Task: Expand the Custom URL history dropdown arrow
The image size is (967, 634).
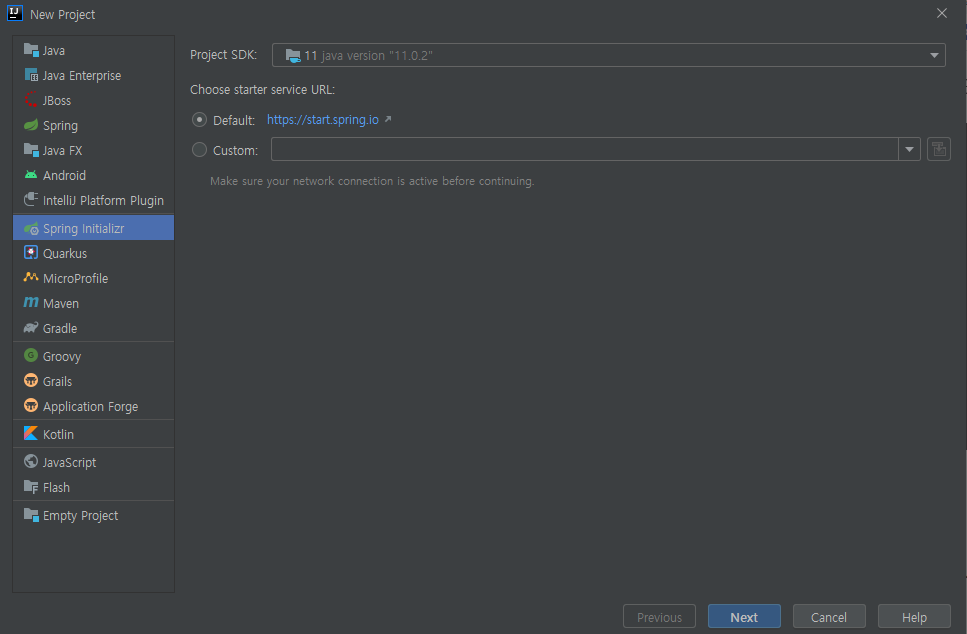Action: (909, 149)
